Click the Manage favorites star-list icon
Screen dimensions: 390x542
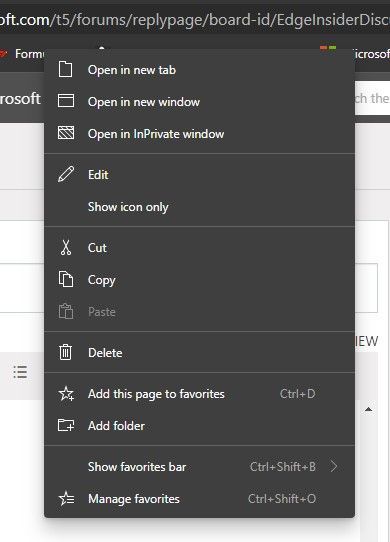(x=66, y=498)
